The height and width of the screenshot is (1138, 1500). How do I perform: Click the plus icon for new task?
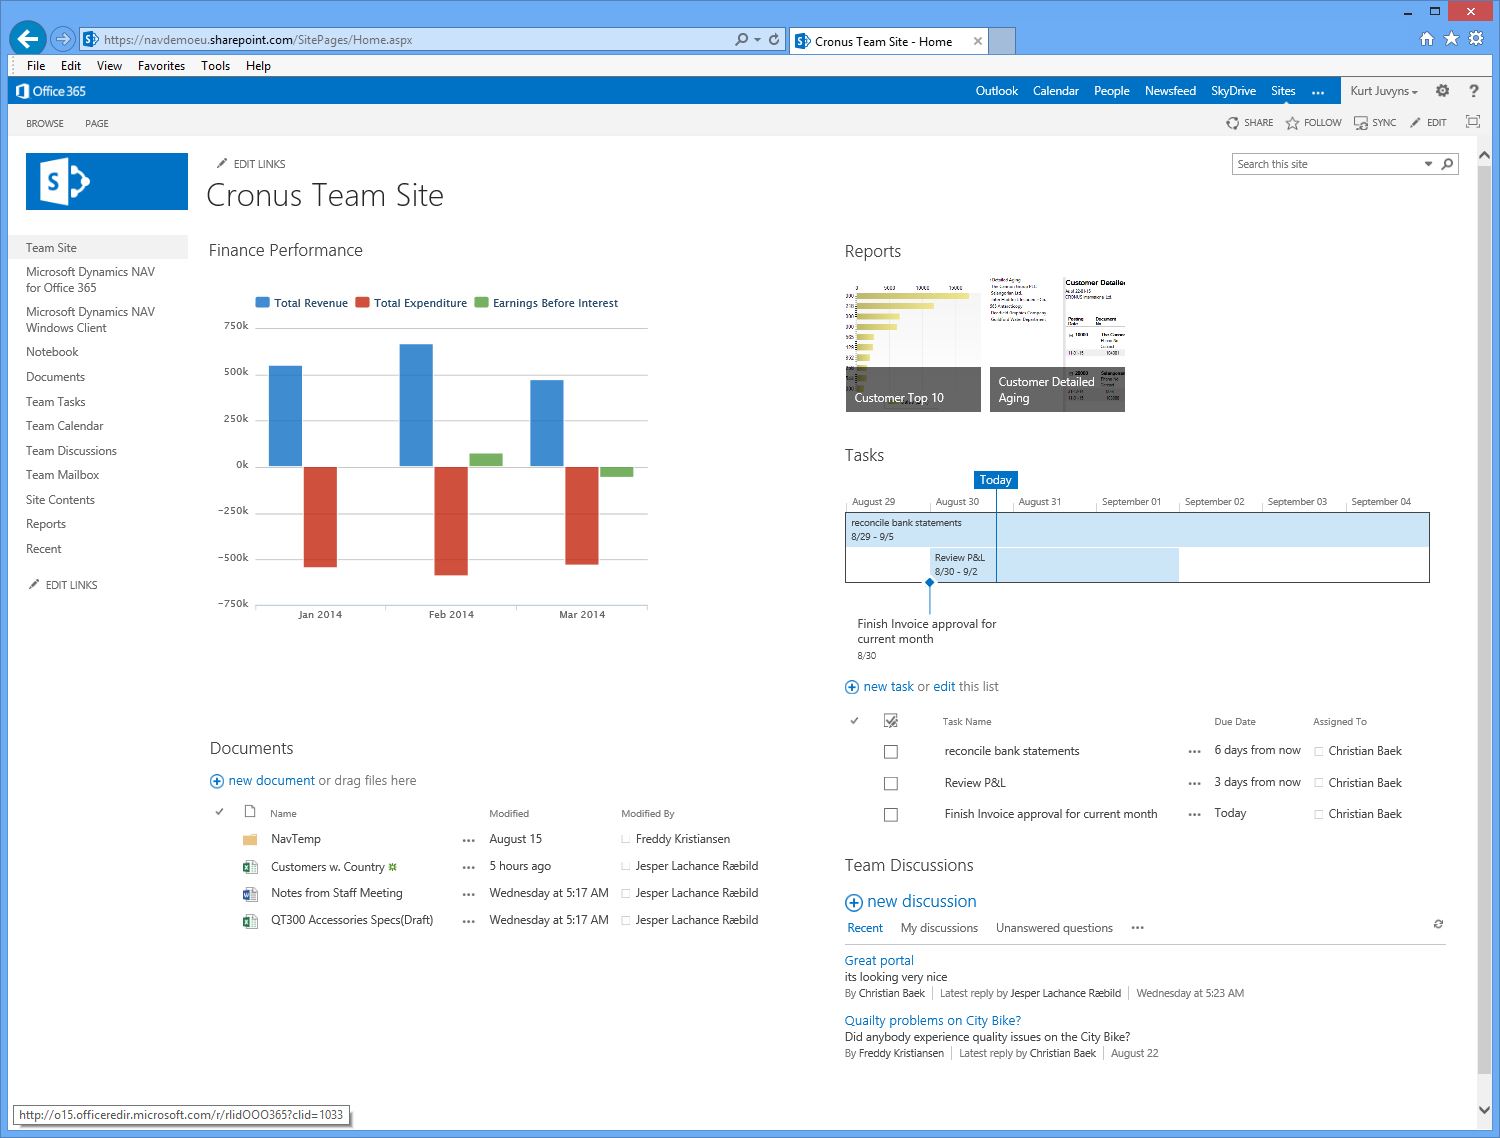(x=852, y=687)
